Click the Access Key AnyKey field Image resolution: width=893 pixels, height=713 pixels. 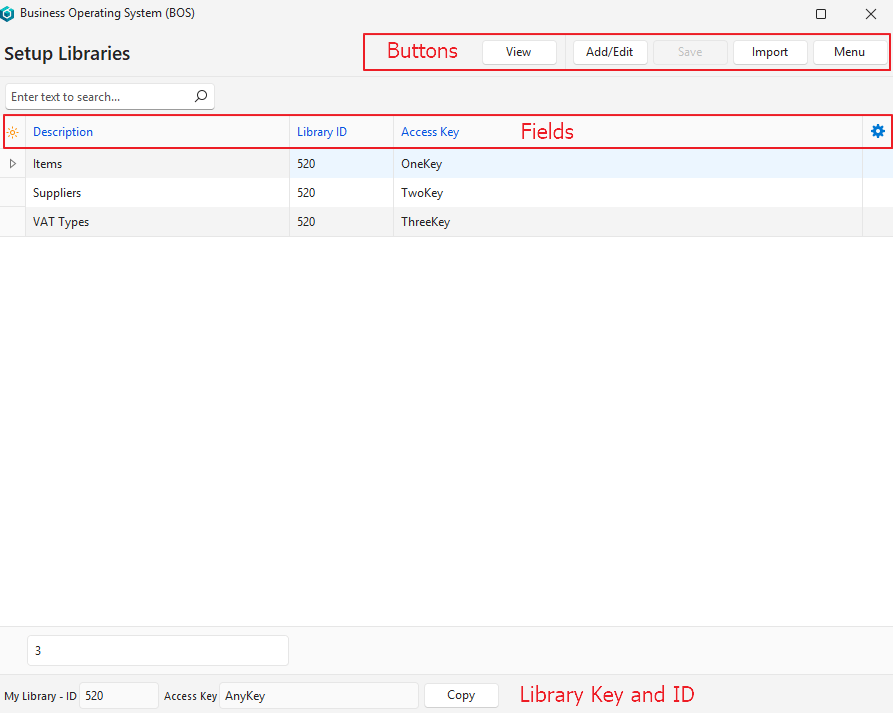[318, 696]
